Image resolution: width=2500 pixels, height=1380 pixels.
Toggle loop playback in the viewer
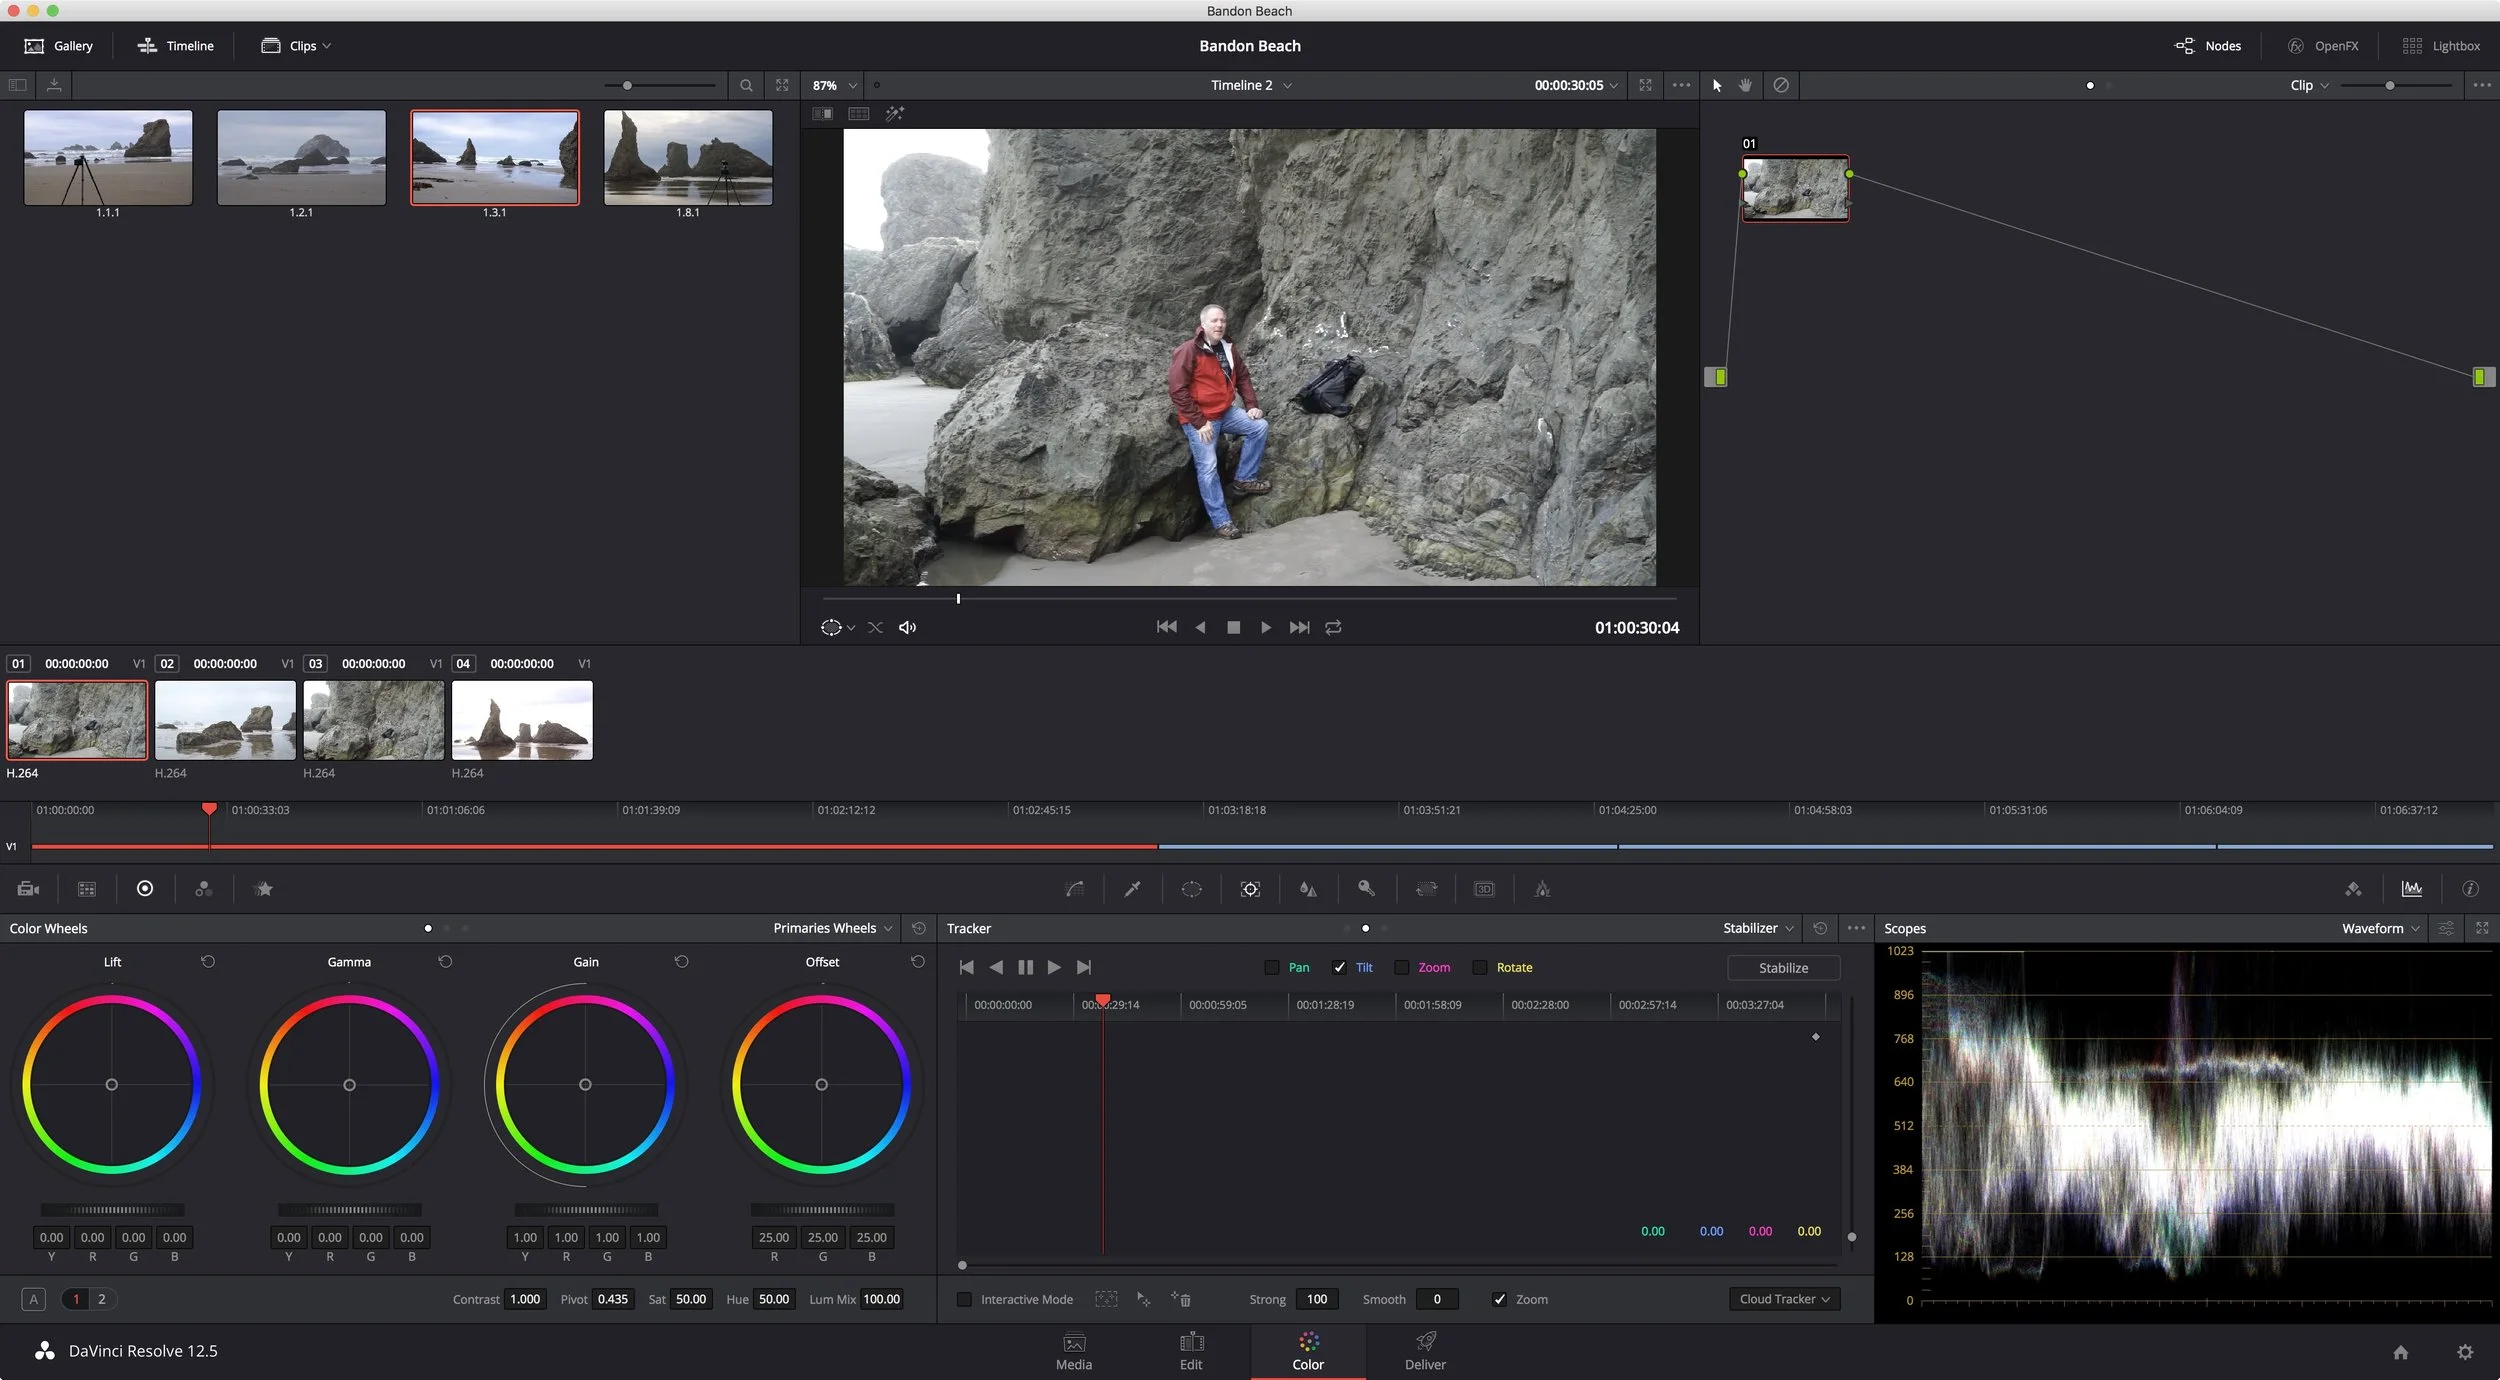click(x=1333, y=627)
